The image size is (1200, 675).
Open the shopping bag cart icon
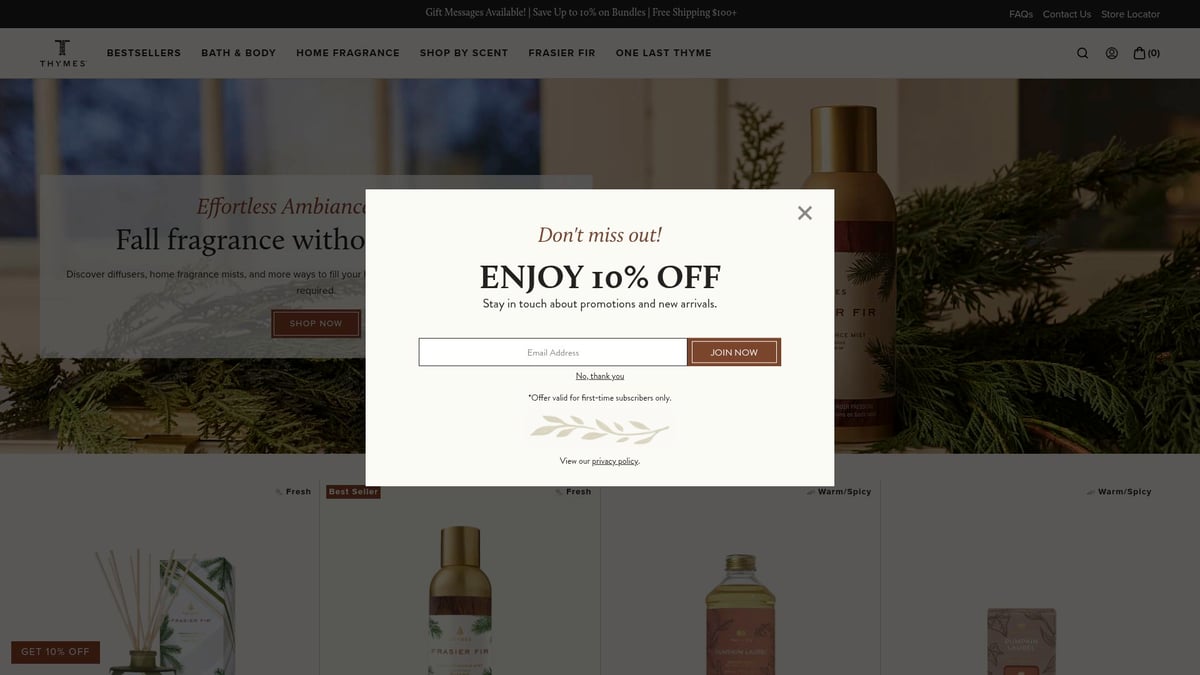coord(1146,53)
